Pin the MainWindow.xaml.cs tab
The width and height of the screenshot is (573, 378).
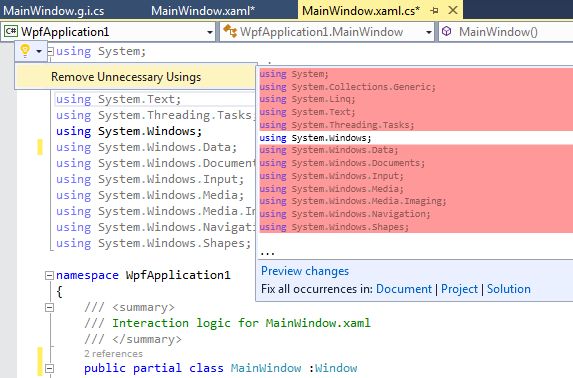coord(434,11)
